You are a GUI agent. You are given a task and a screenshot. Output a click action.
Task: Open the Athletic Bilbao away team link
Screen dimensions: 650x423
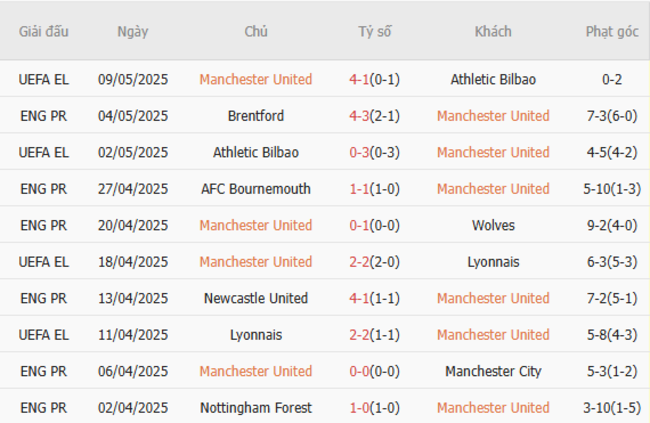tap(493, 79)
